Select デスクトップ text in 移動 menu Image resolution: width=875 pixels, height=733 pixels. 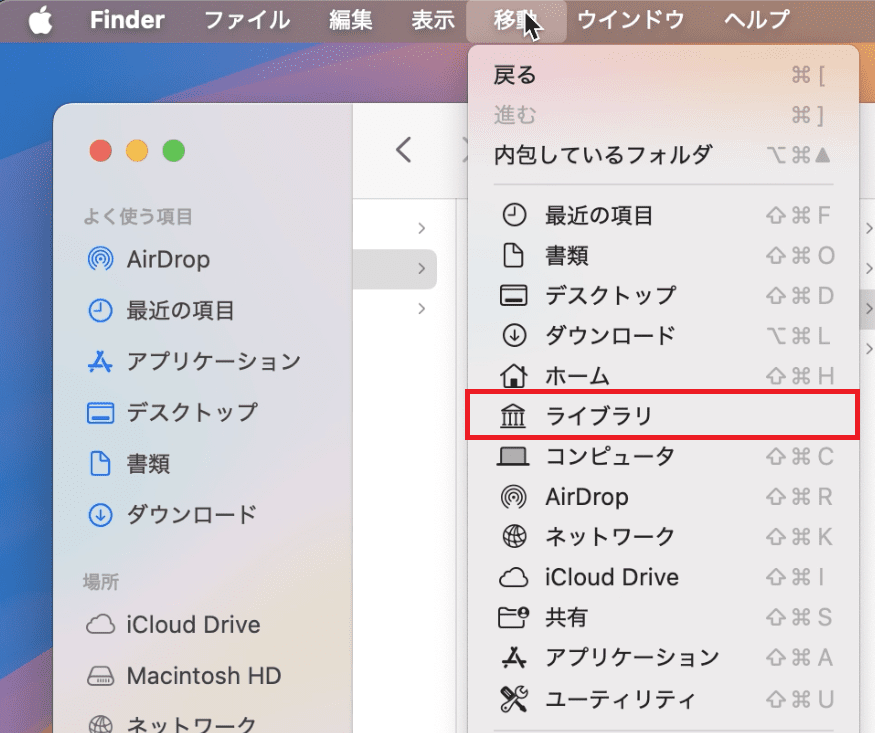click(x=610, y=296)
